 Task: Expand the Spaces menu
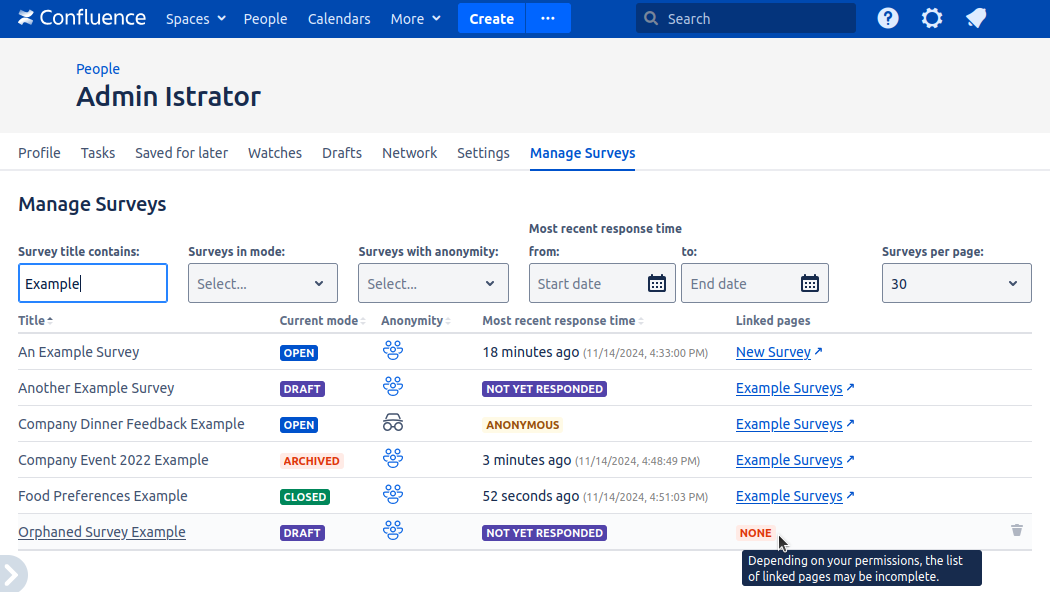[195, 19]
